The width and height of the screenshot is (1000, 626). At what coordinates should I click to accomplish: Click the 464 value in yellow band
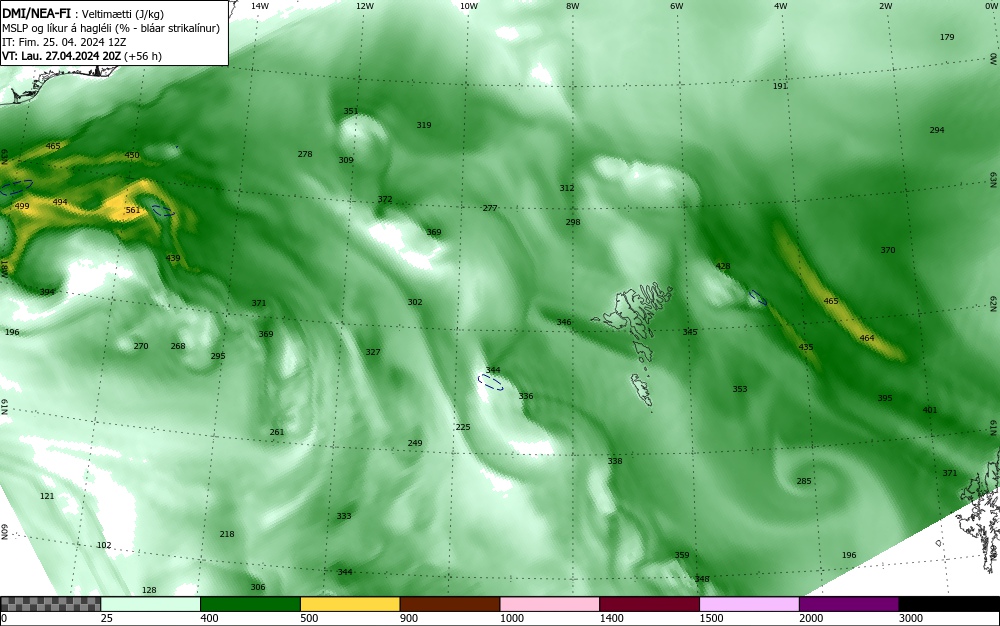point(867,338)
